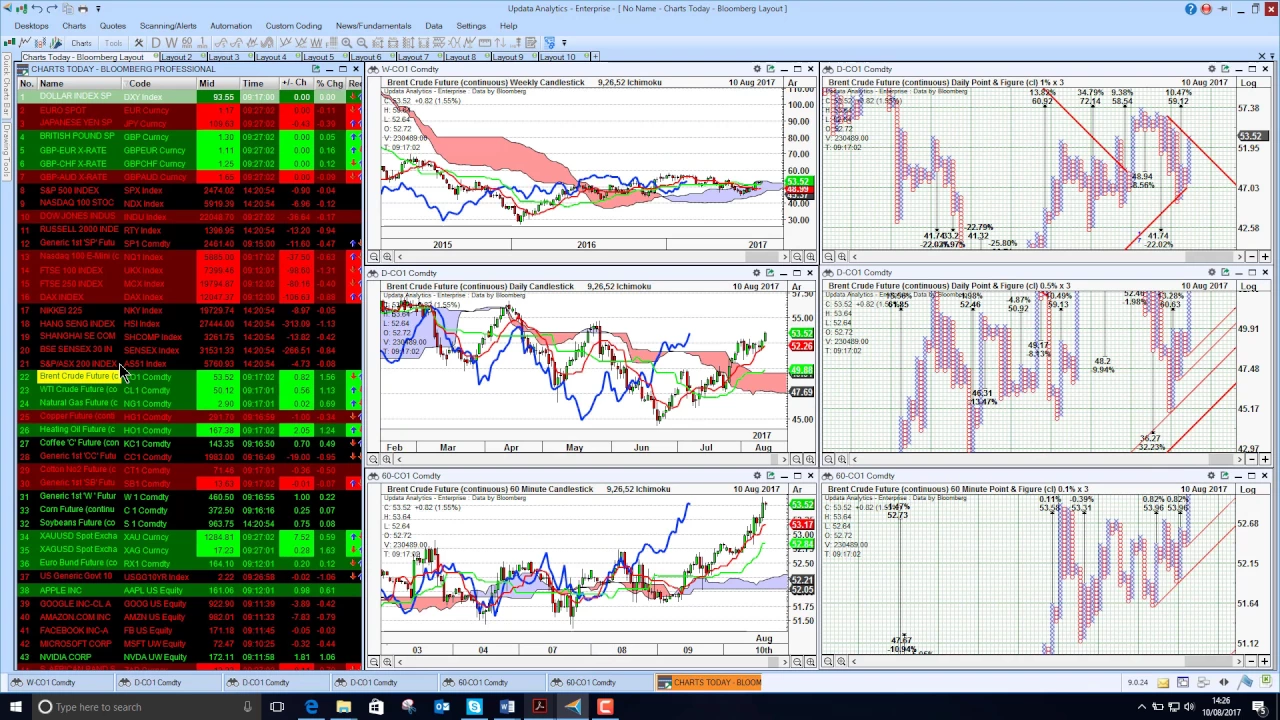Screen dimensions: 1280x720
Task: Expand the Drawing Tools side panel tab
Action: click(6, 150)
